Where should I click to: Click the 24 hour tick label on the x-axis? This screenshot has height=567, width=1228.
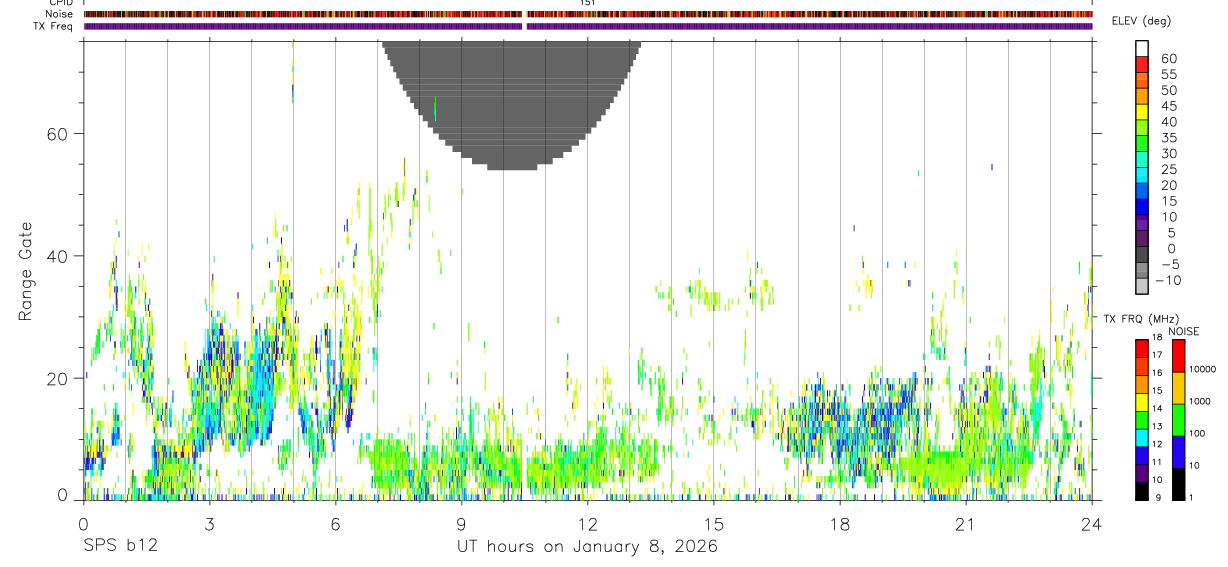tap(1091, 524)
